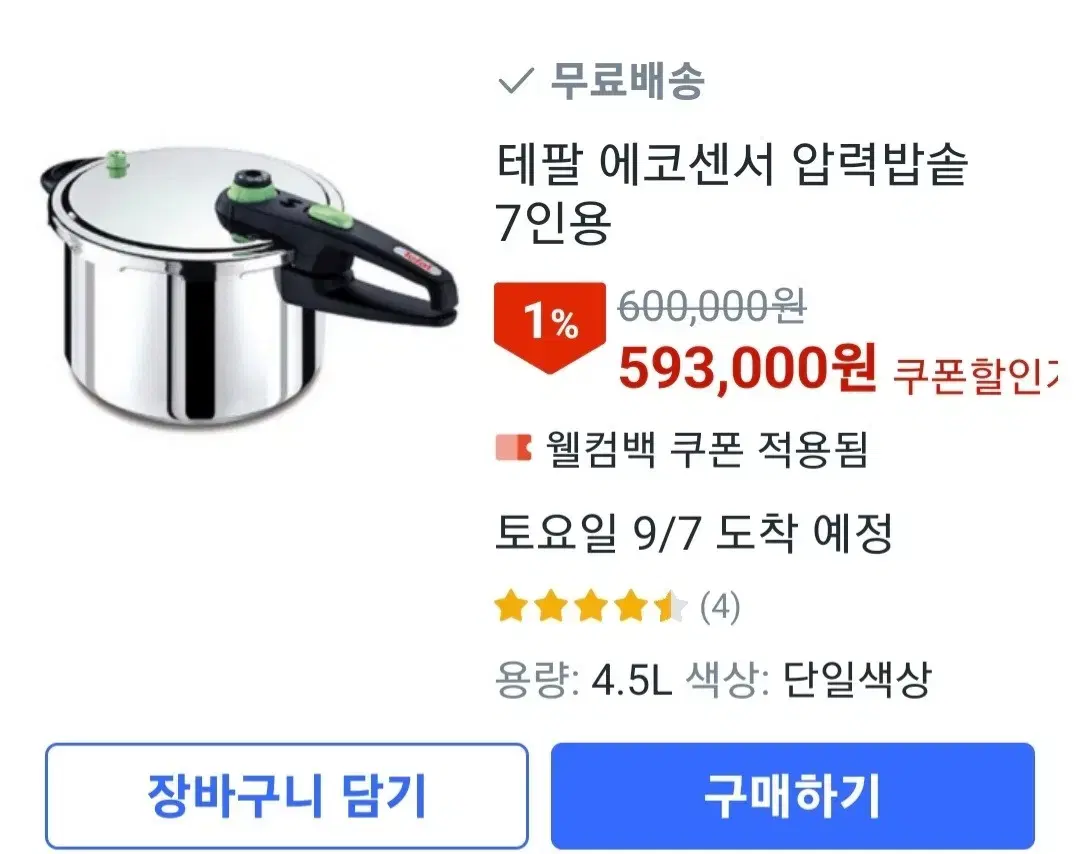Click the third gold rating star
1080x854 pixels.
tap(591, 607)
